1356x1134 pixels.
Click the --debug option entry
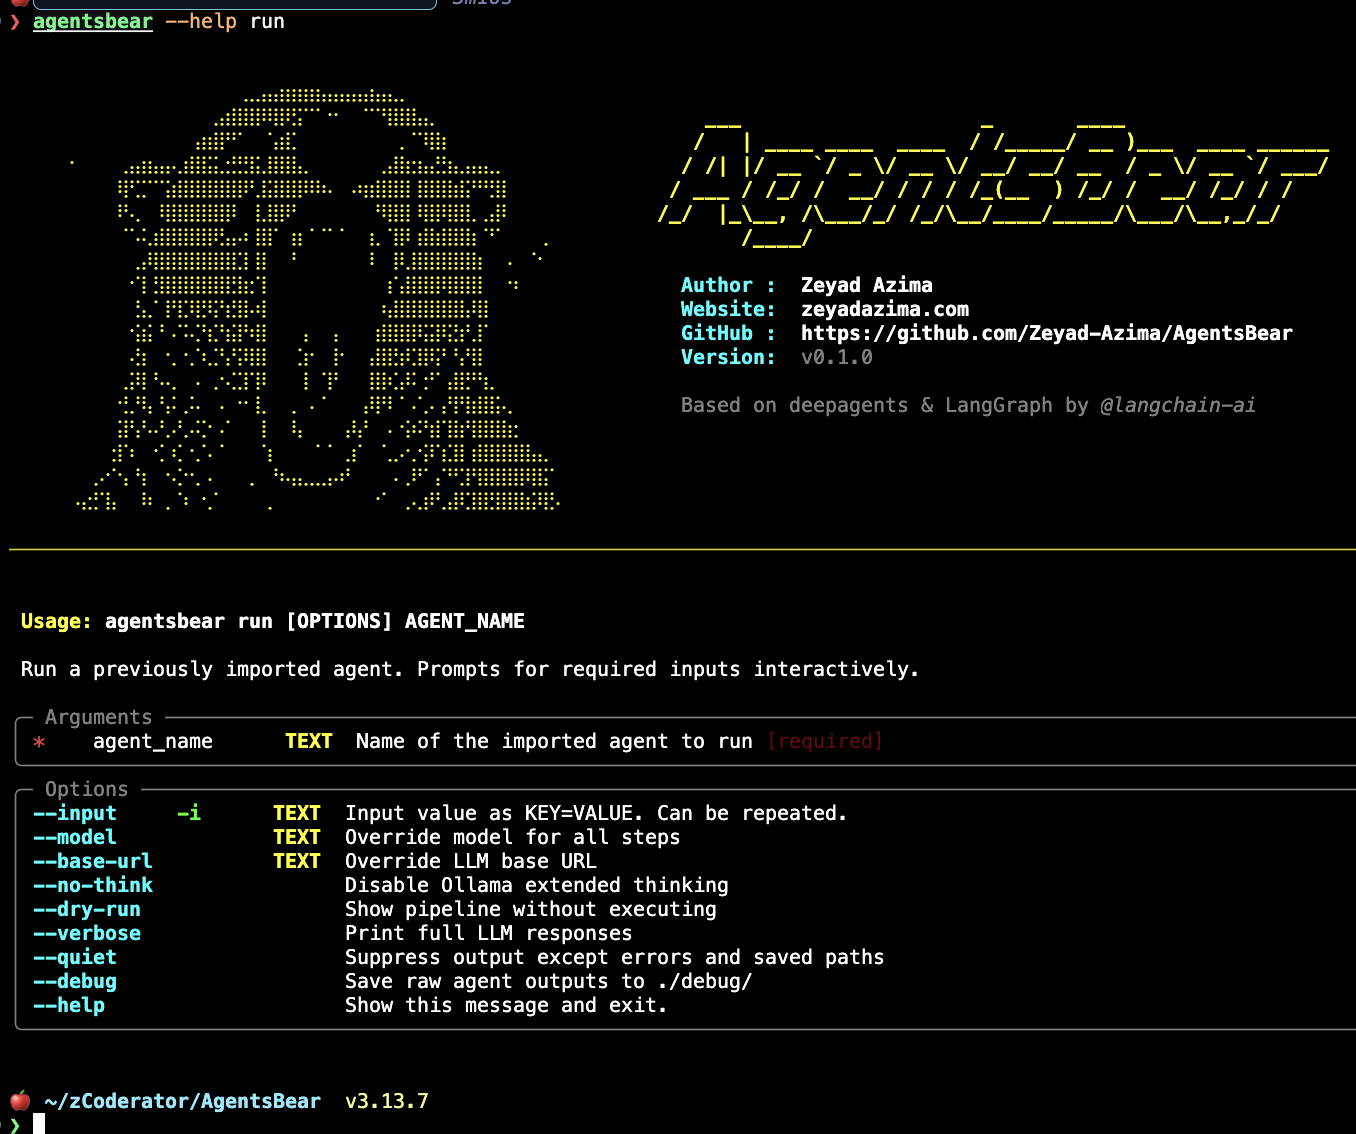pos(74,981)
